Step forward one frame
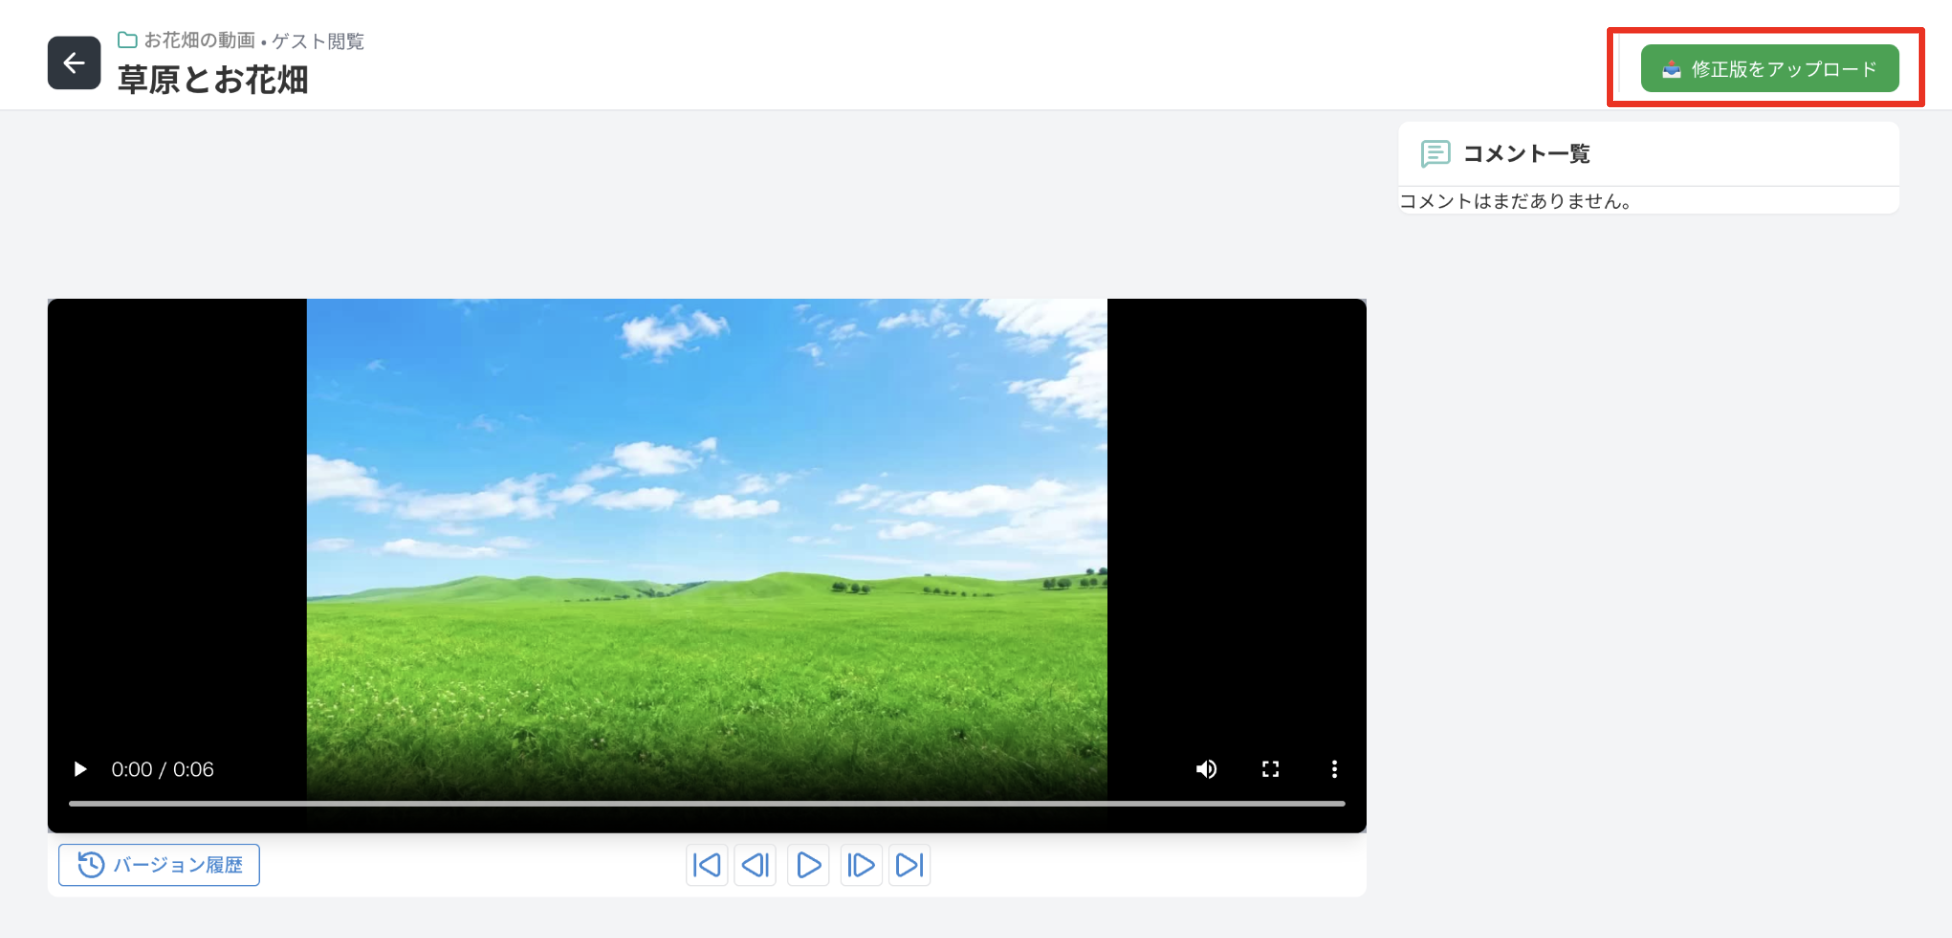This screenshot has width=1952, height=938. tap(860, 865)
